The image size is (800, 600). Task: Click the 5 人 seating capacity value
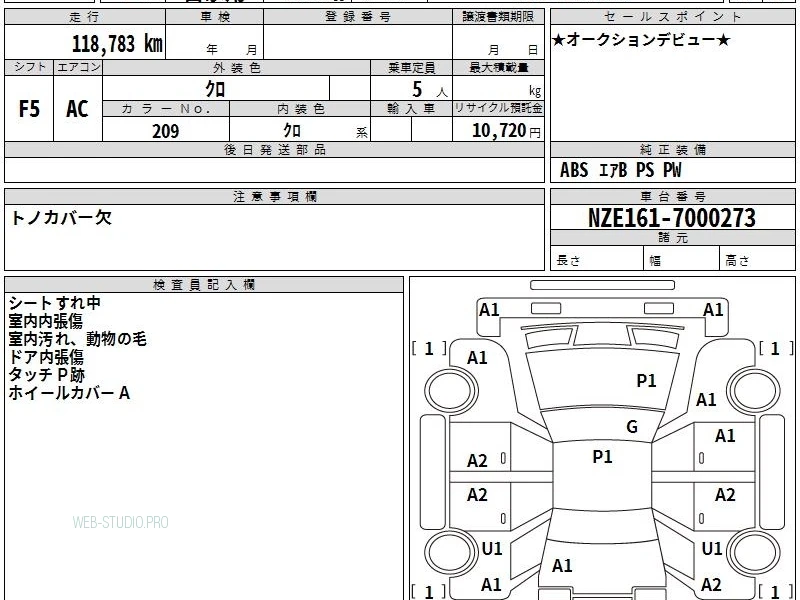pyautogui.click(x=429, y=89)
